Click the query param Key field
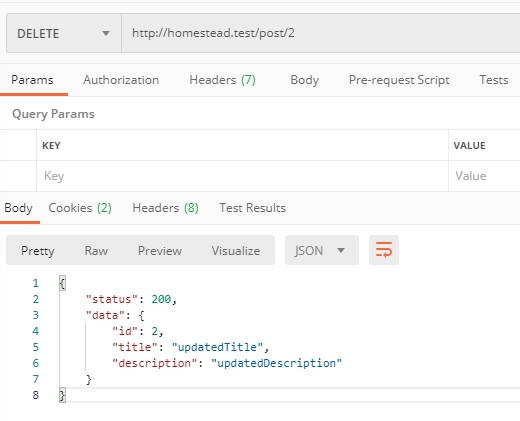Viewport: 520px width, 421px height. coord(242,176)
